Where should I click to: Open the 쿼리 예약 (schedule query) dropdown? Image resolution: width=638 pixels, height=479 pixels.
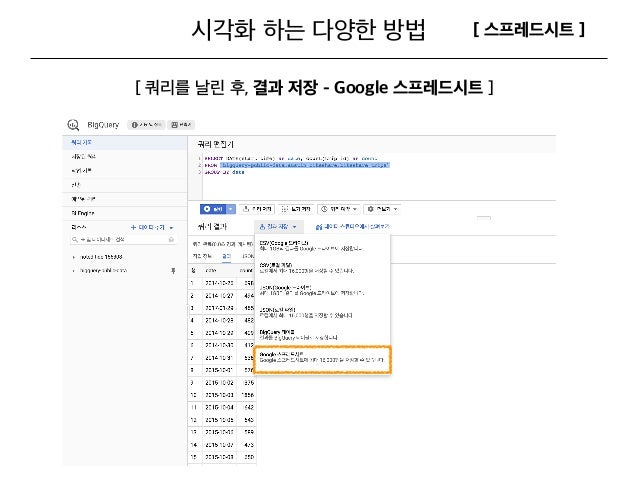coord(339,209)
